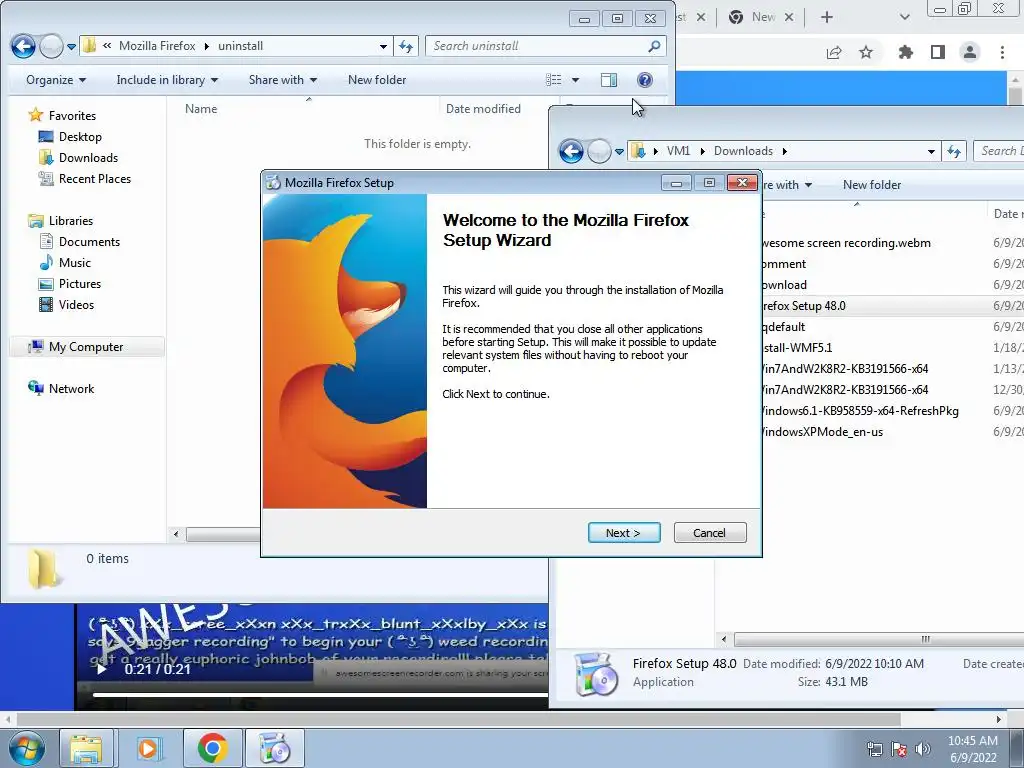Screen dimensions: 1024x768
Task: Open Chrome three-dot menu
Action: [x=1002, y=52]
